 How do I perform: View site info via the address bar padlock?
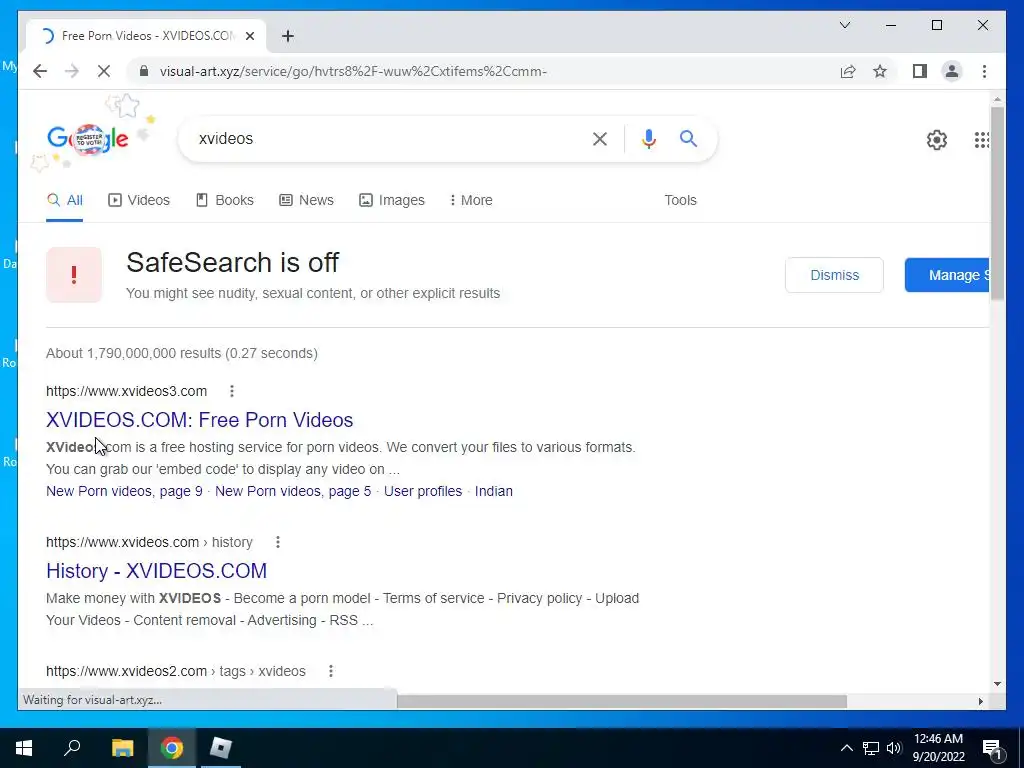coord(144,71)
